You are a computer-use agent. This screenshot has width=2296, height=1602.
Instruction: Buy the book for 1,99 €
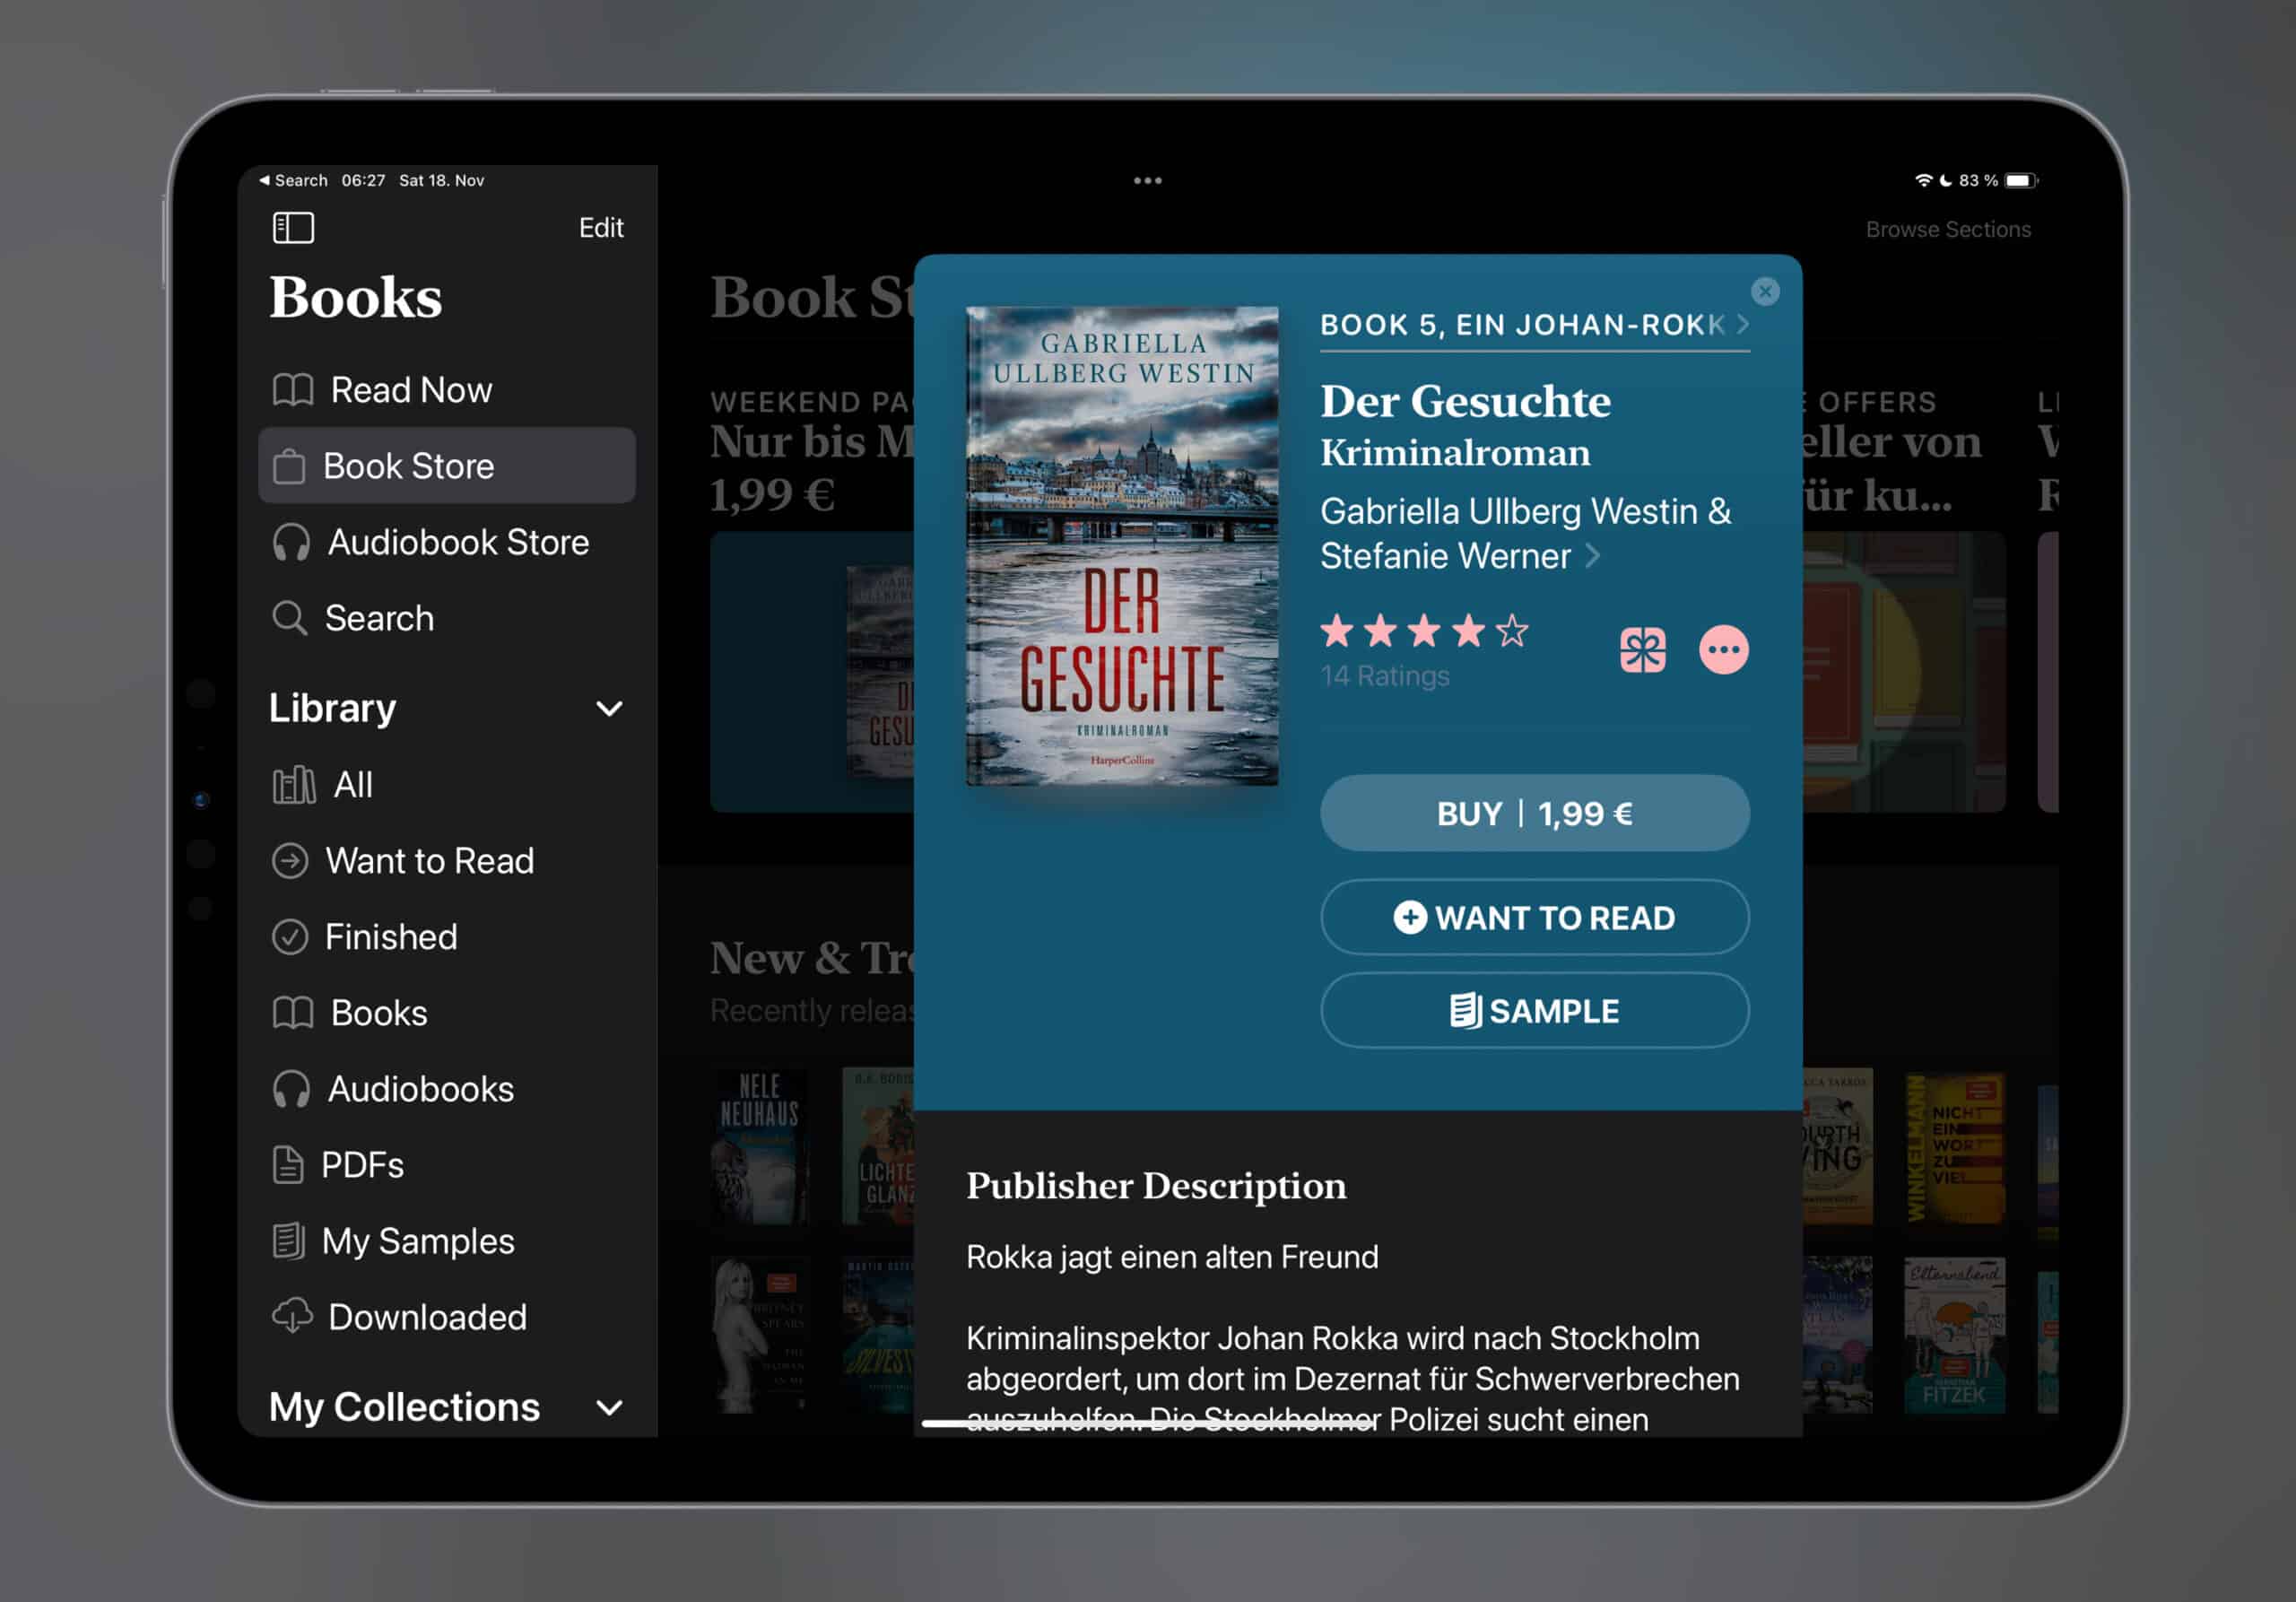pos(1534,813)
